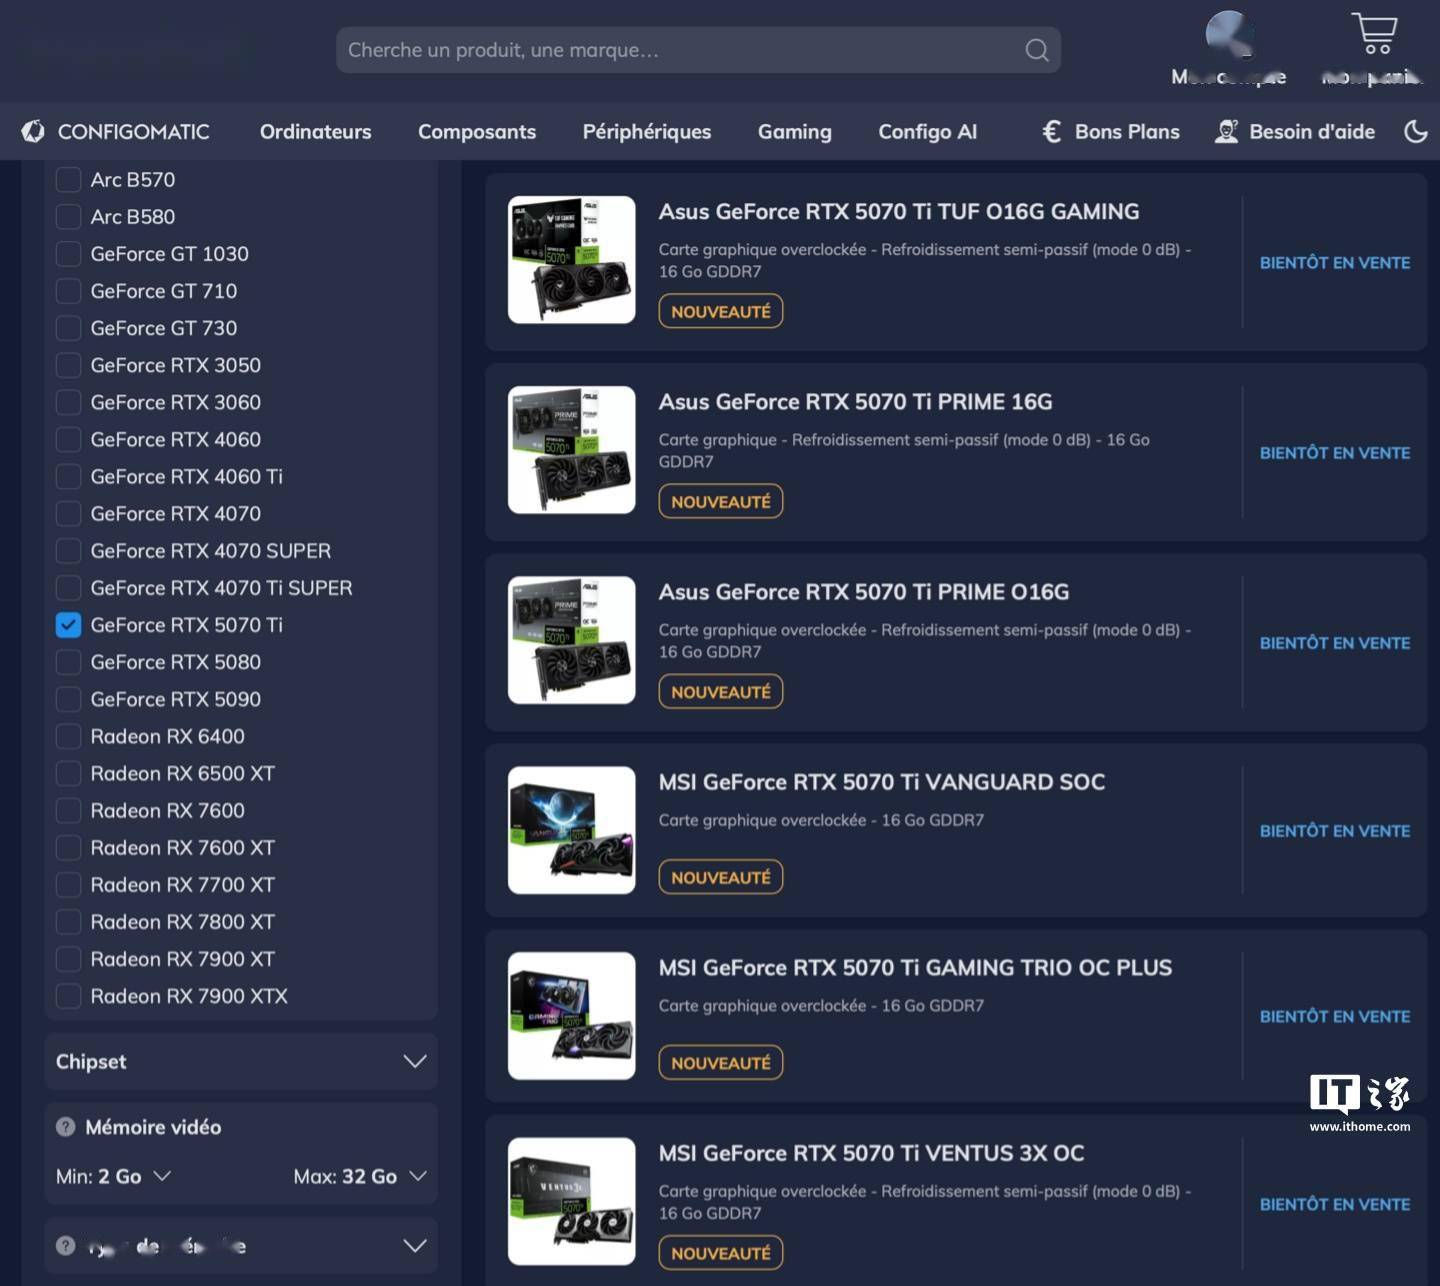Viewport: 1440px width, 1286px height.
Task: Check the GeForce RTX 3060 checkbox
Action: coord(68,402)
